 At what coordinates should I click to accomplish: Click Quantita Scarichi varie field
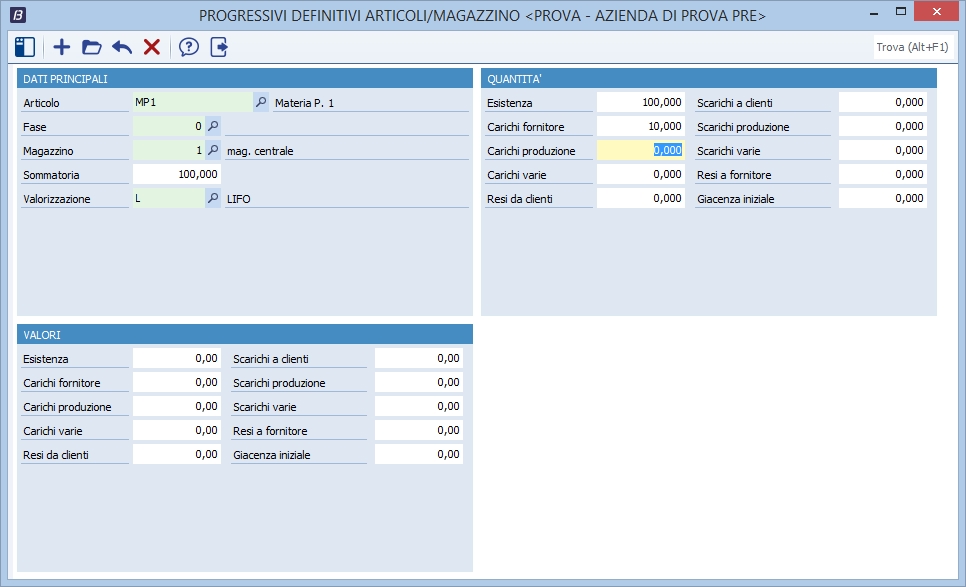pyautogui.click(x=883, y=150)
